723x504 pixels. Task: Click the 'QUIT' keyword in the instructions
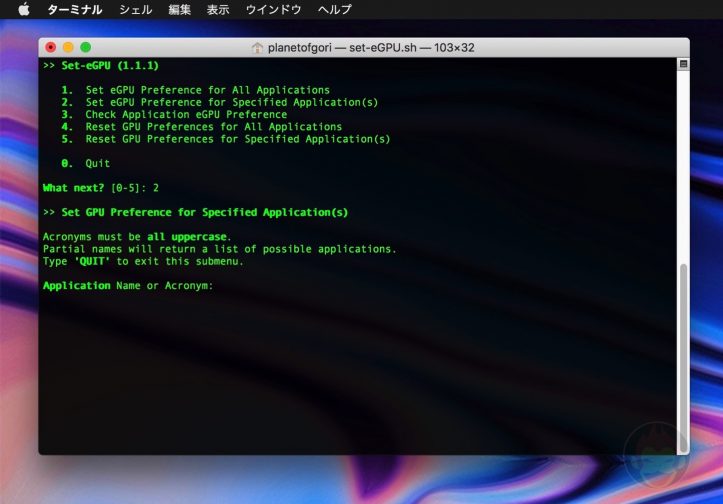[x=91, y=261]
